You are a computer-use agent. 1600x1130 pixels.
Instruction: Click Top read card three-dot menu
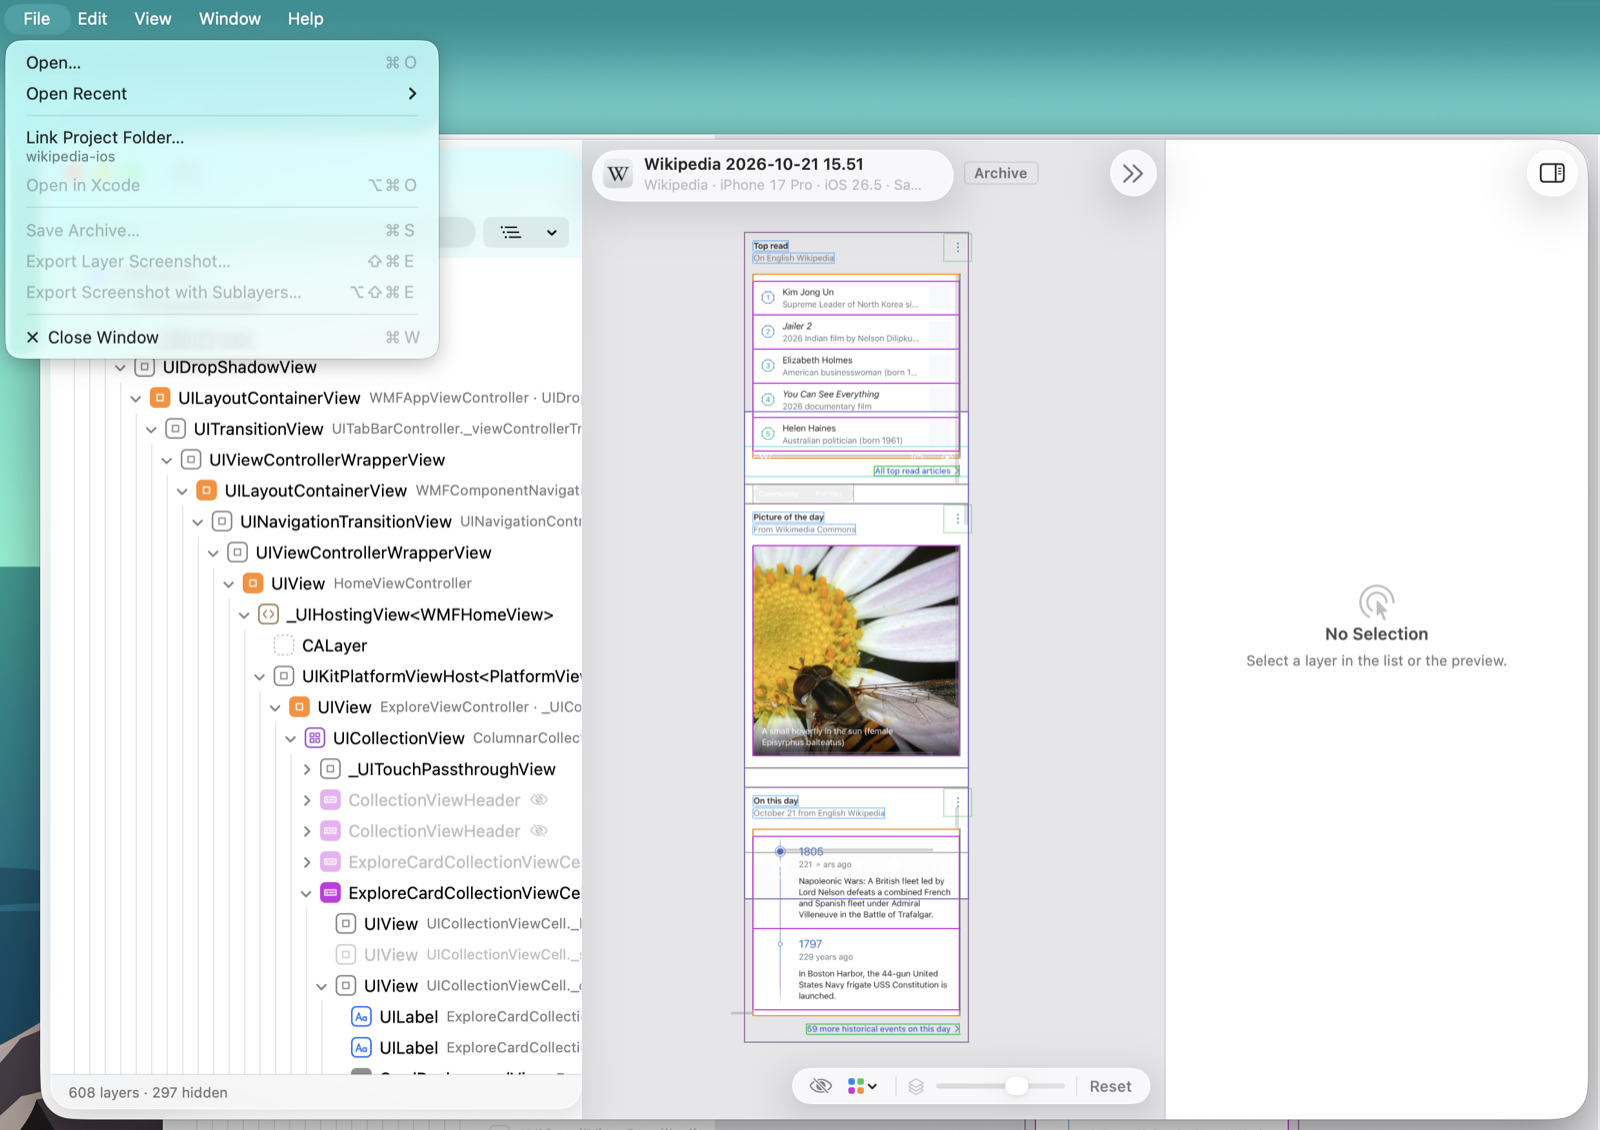tap(957, 247)
